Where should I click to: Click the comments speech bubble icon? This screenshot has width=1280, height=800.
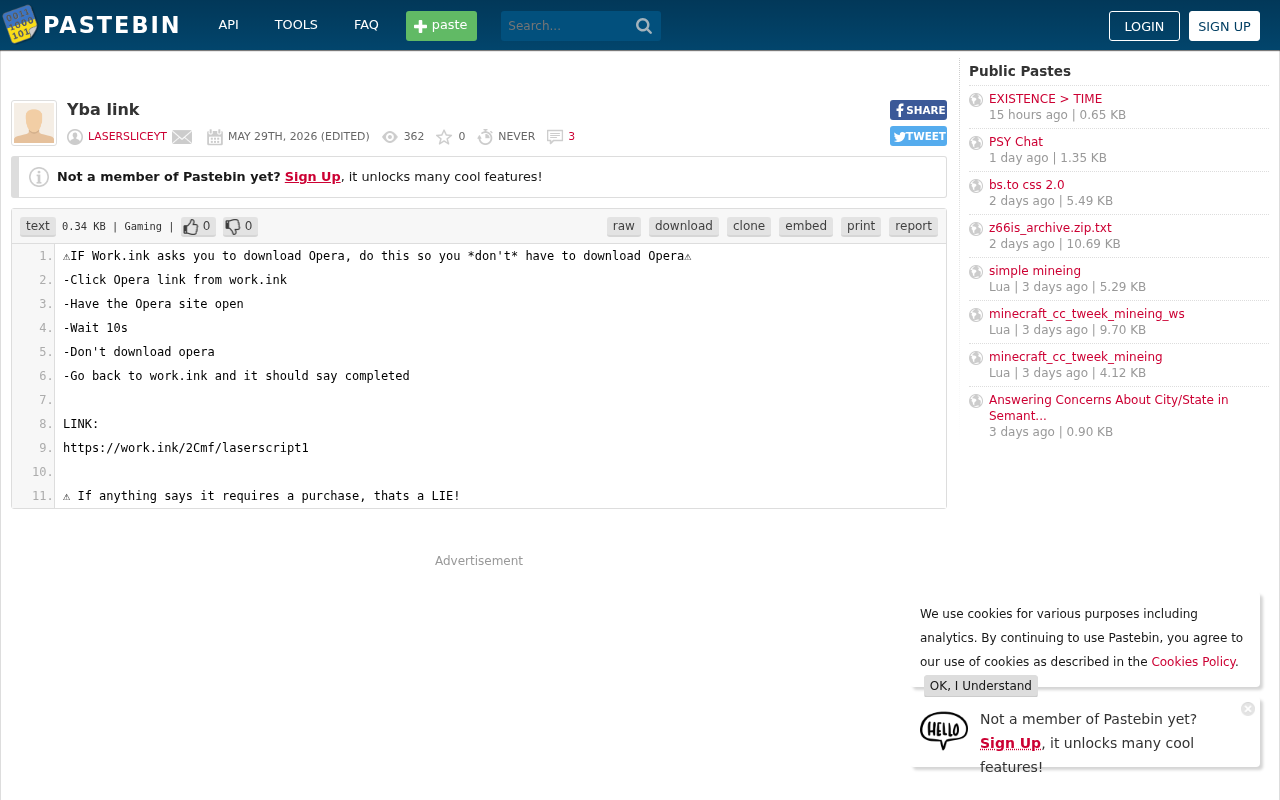[555, 137]
